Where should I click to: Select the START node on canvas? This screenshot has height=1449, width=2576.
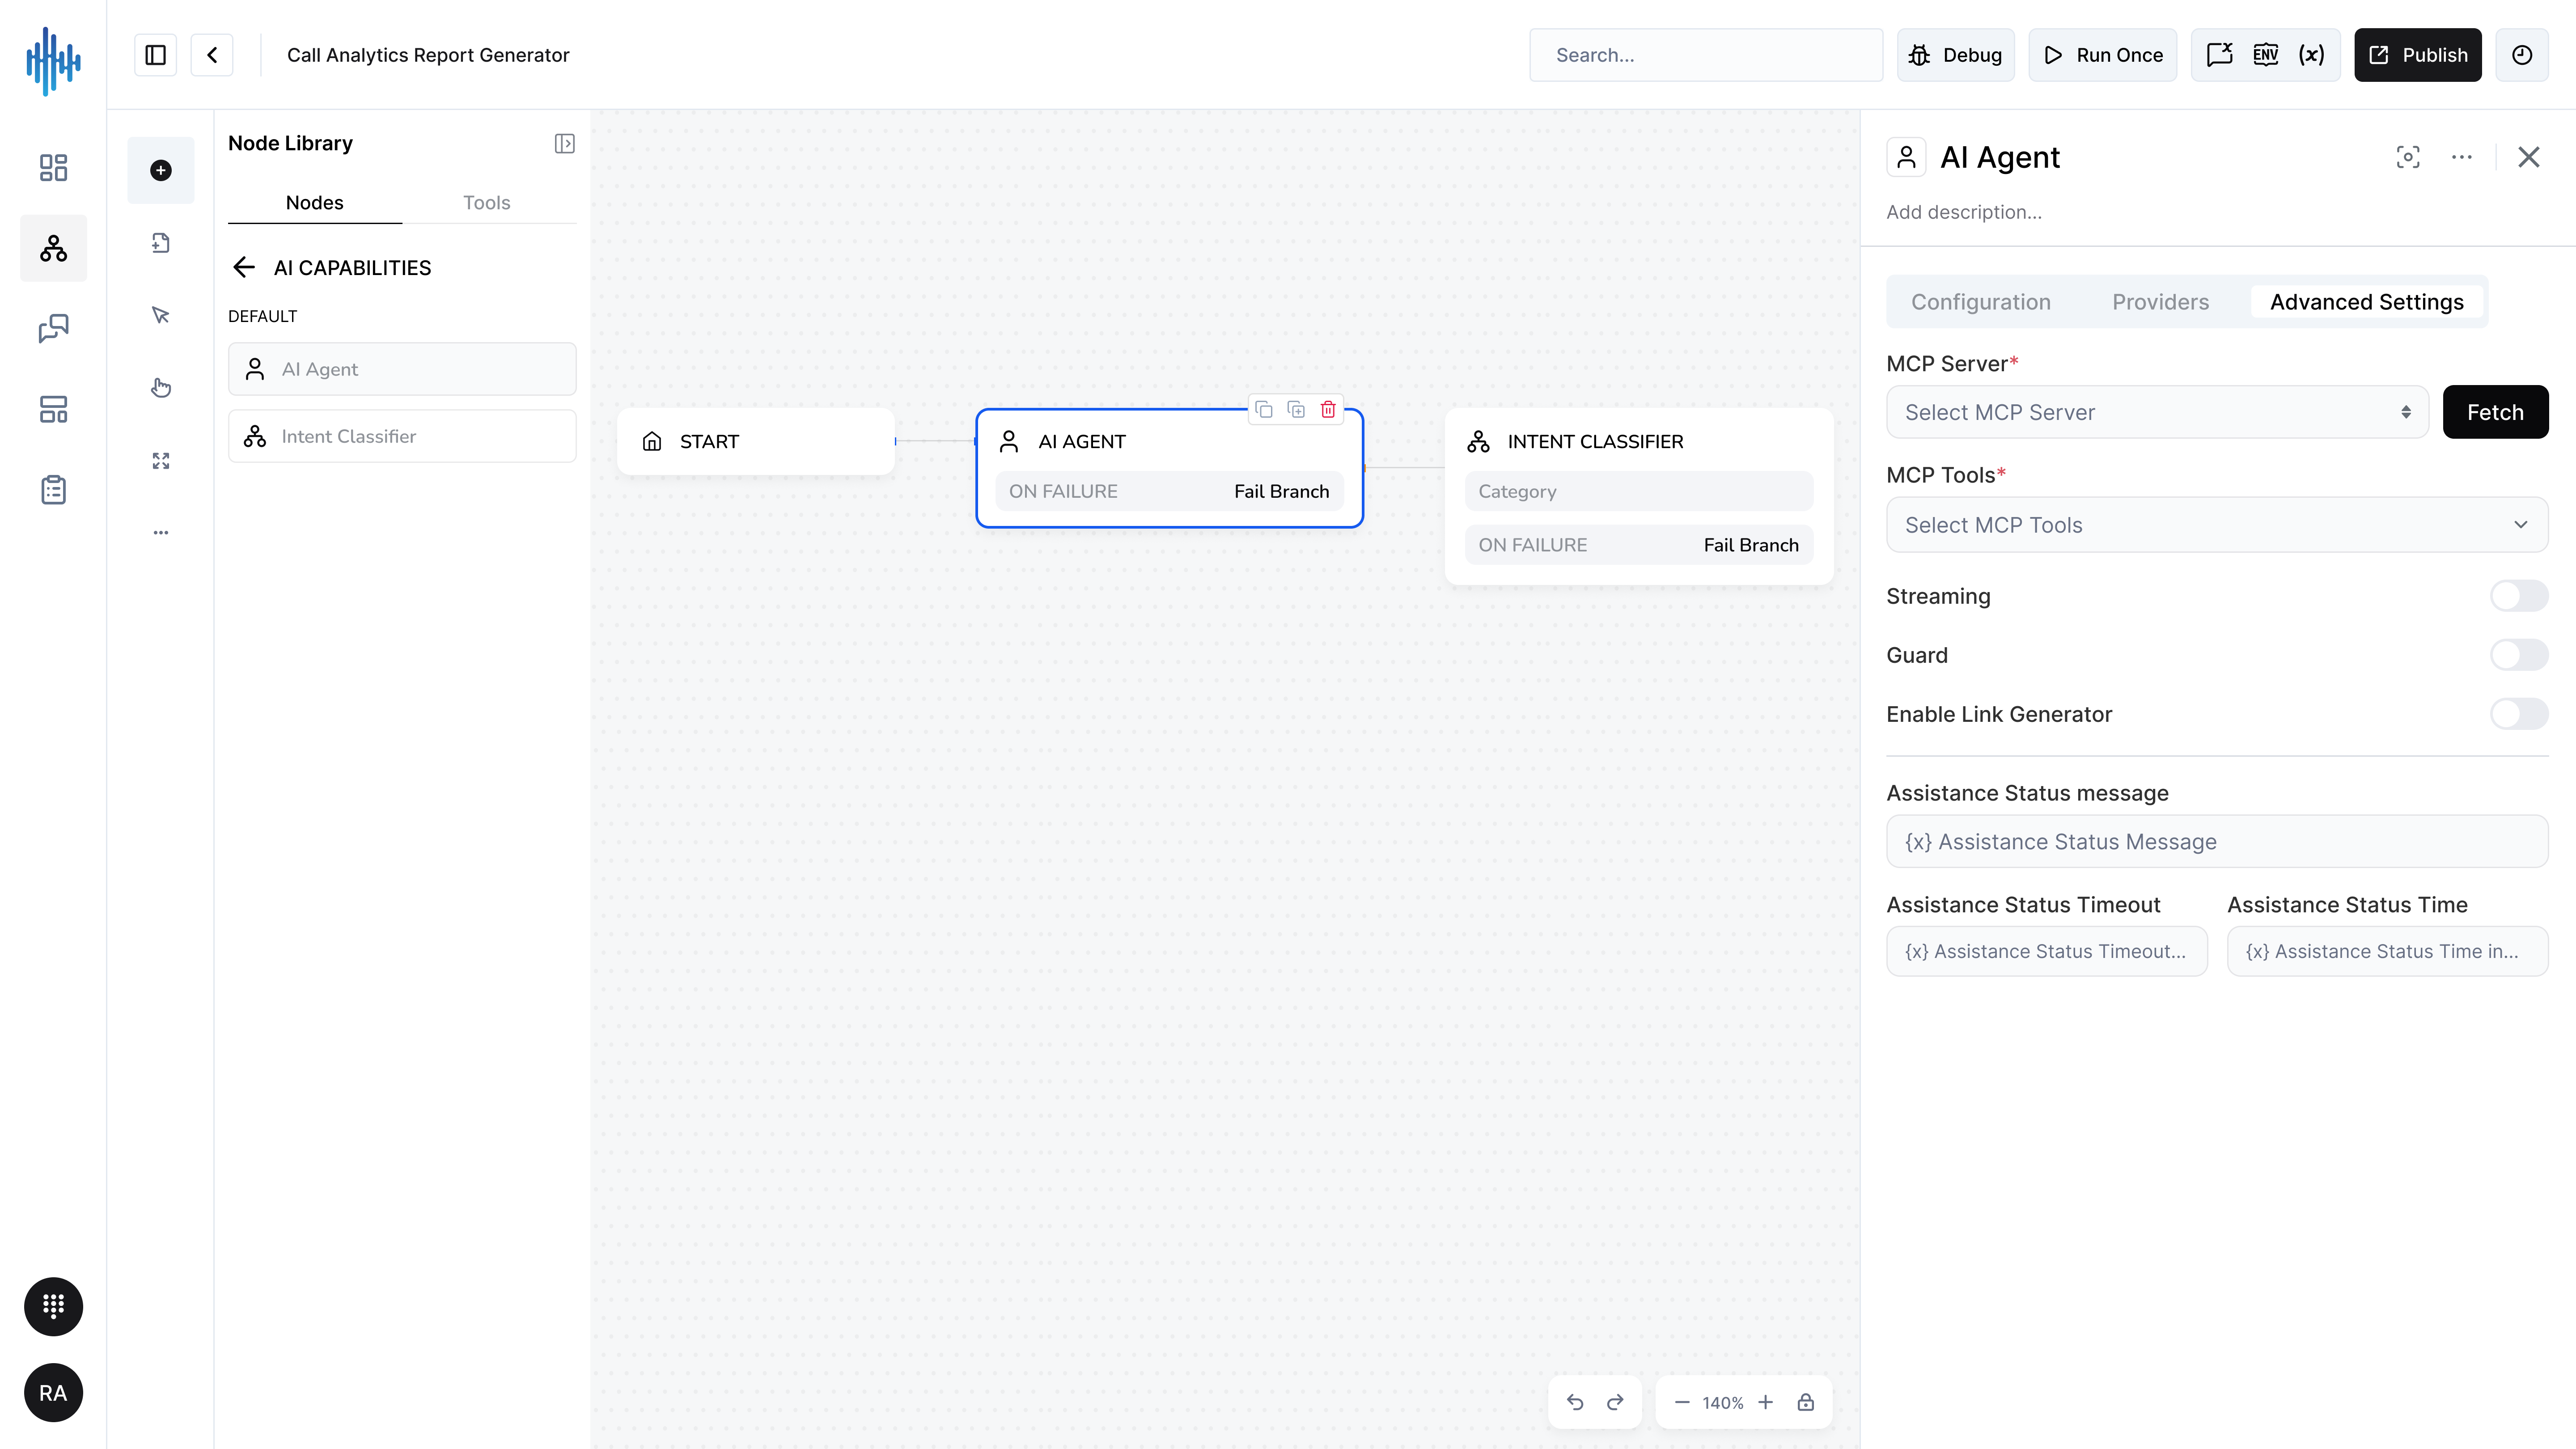coord(756,441)
